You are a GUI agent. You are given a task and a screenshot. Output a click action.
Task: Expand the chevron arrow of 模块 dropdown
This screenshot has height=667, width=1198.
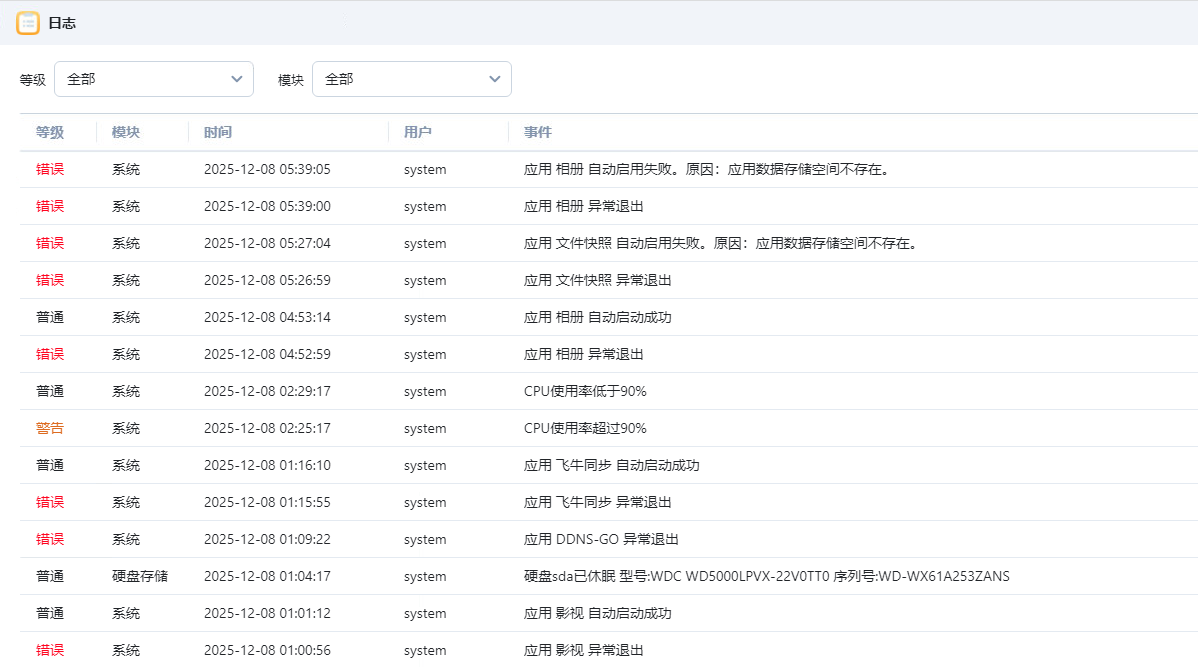[494, 79]
